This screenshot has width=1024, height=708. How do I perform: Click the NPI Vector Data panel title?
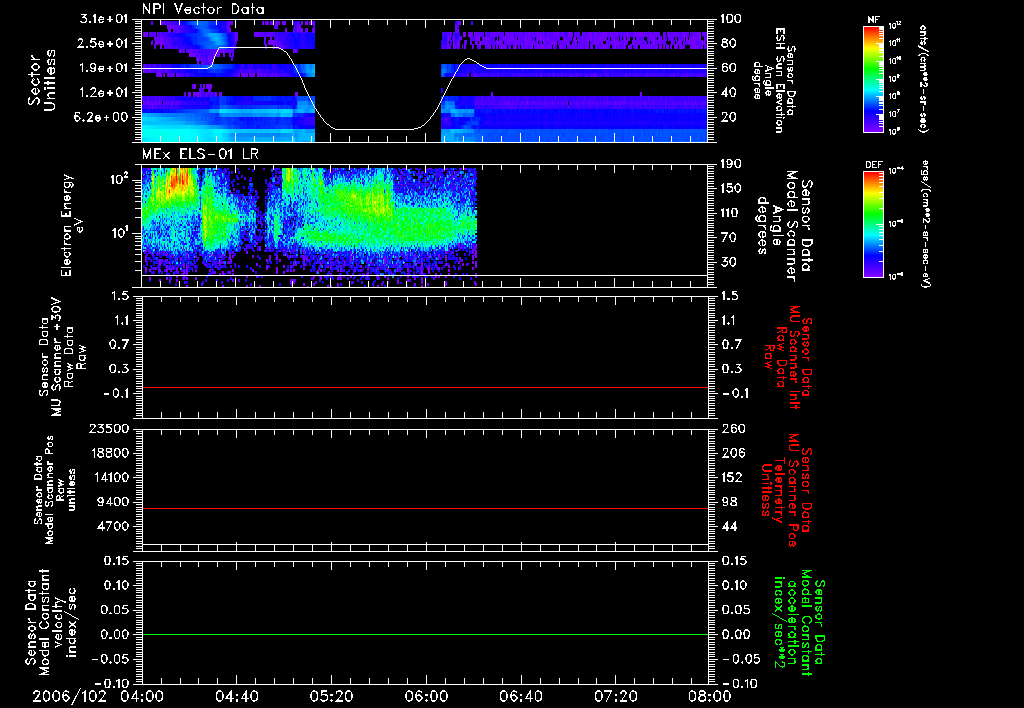pyautogui.click(x=203, y=9)
